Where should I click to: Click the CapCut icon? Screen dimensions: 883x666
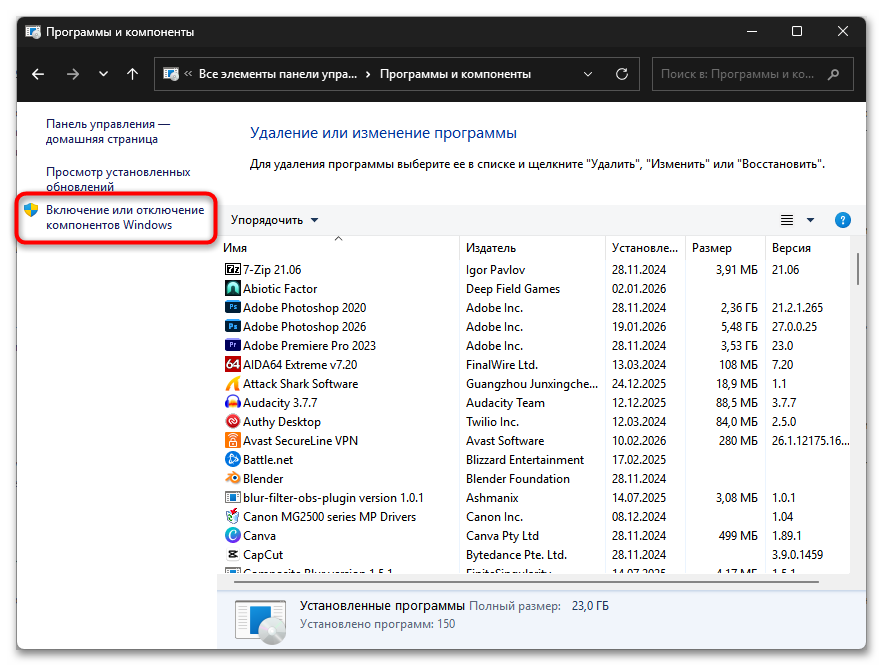tap(233, 555)
